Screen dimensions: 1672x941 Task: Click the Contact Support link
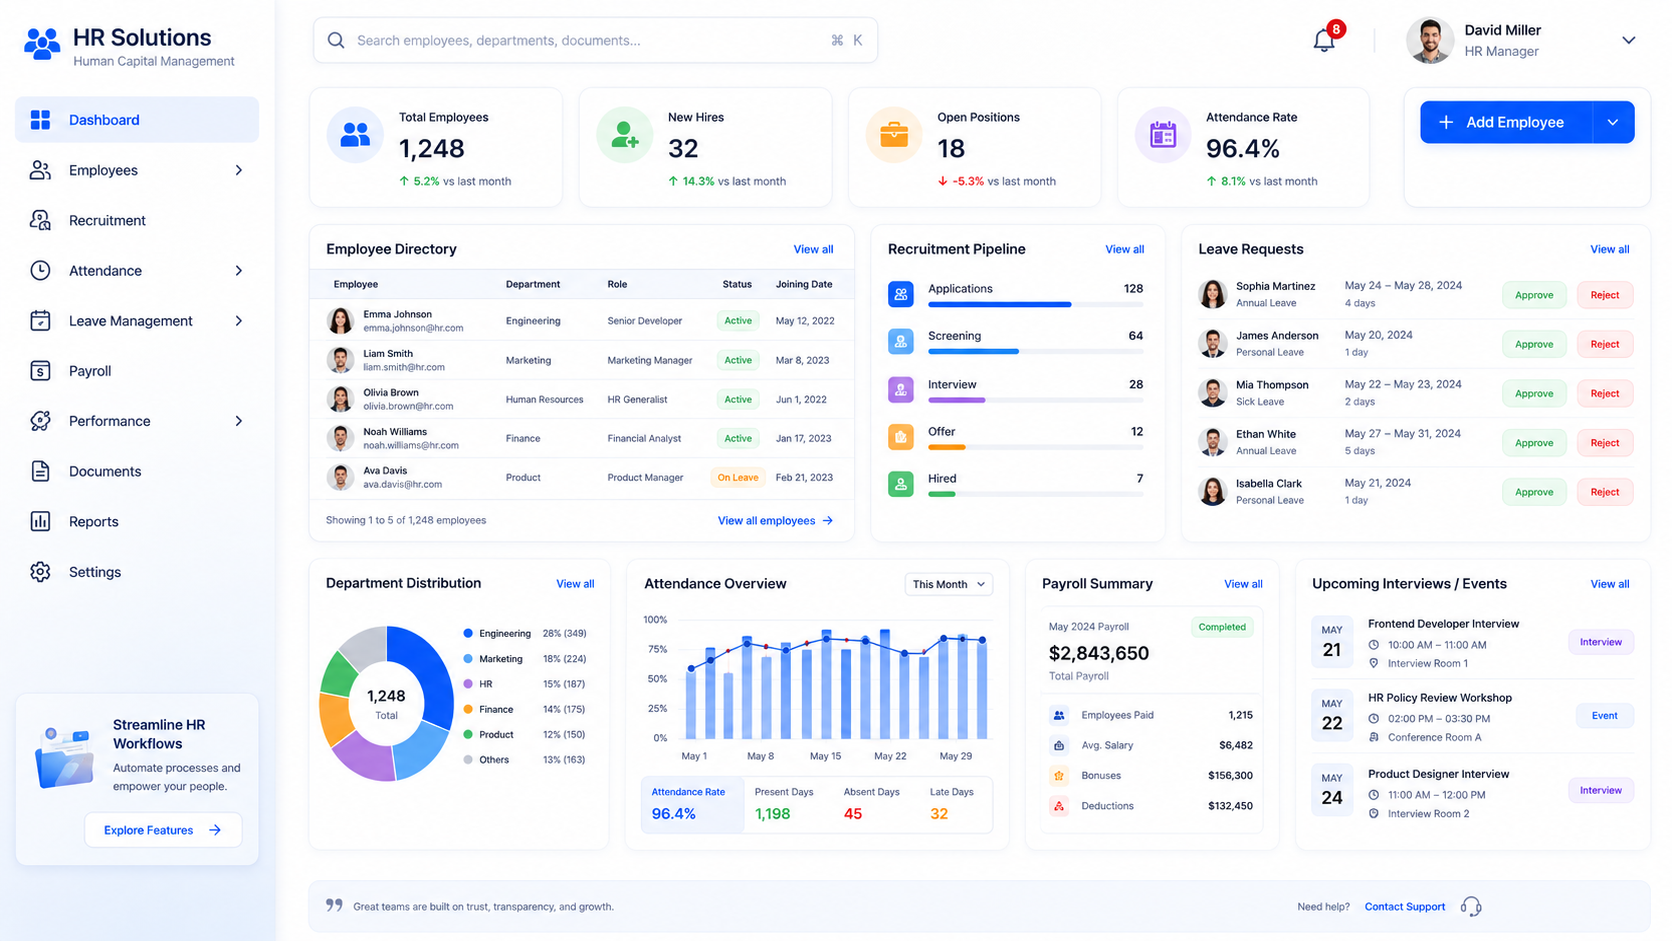pos(1404,906)
